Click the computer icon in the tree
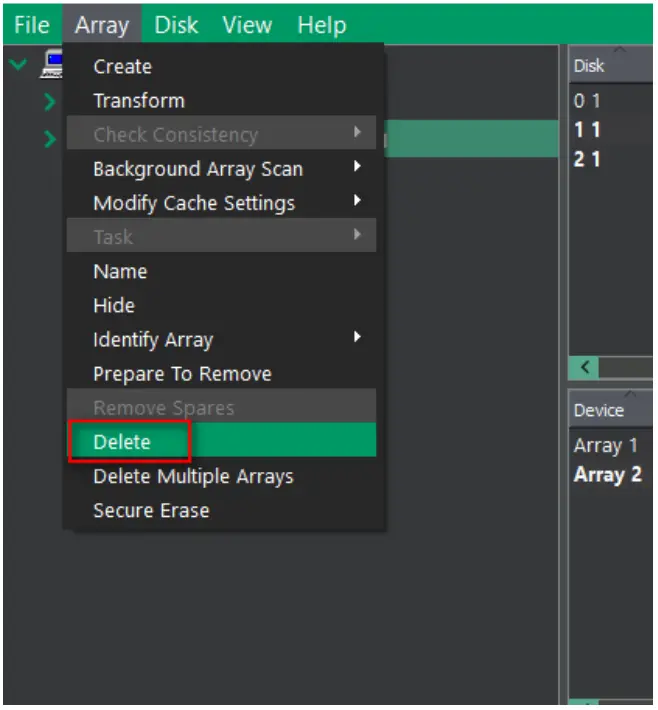The width and height of the screenshot is (658, 710). (52, 66)
